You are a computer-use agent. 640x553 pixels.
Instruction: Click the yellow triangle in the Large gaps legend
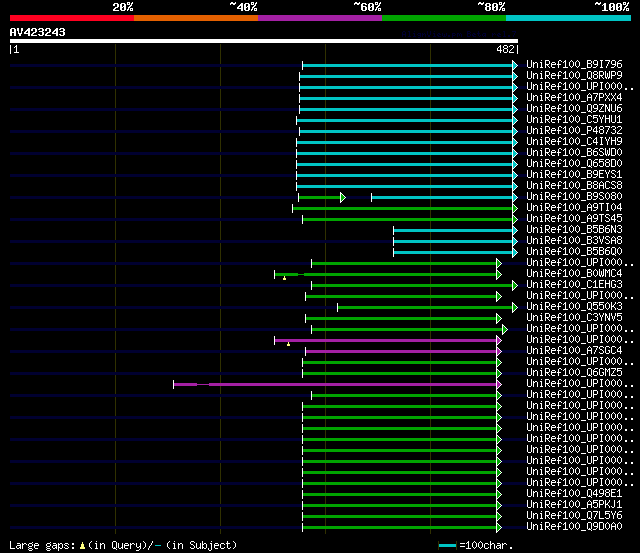82,546
